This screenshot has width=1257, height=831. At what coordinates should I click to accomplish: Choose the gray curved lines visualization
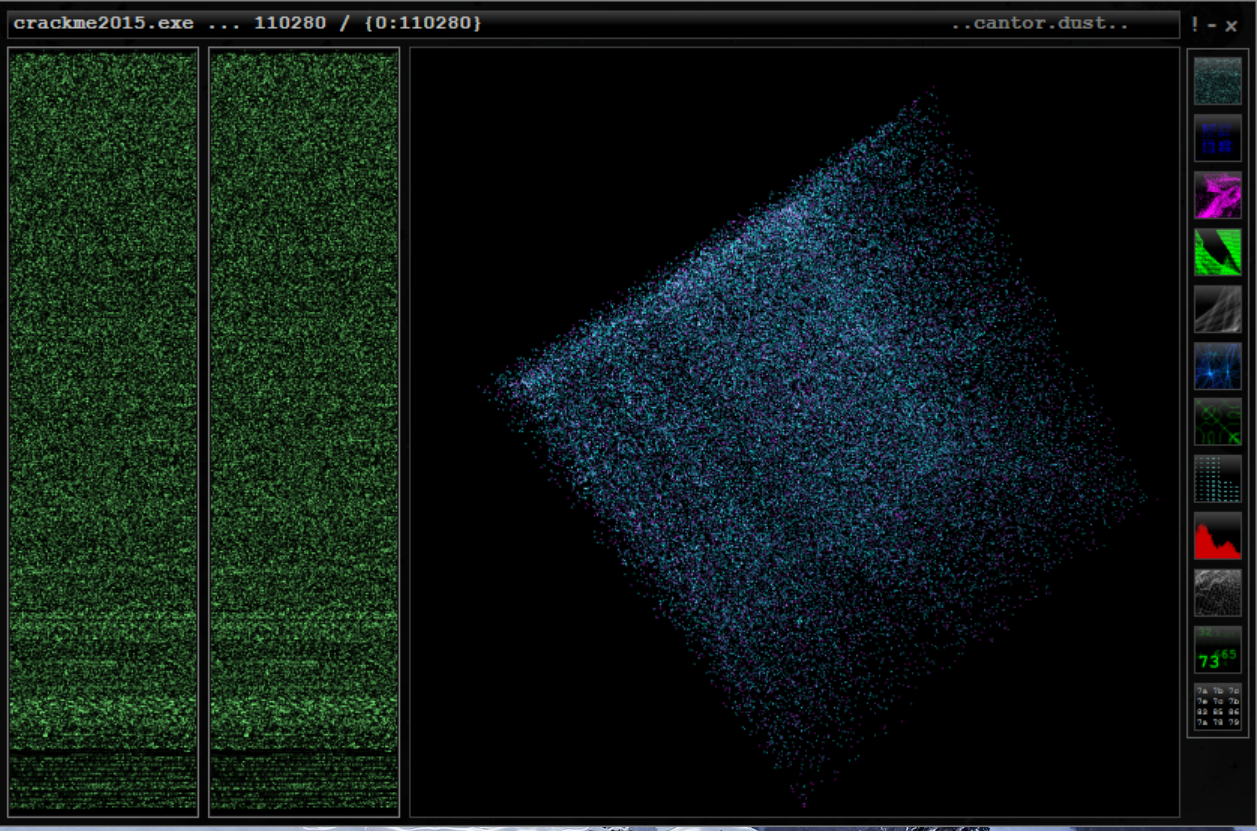point(1217,309)
